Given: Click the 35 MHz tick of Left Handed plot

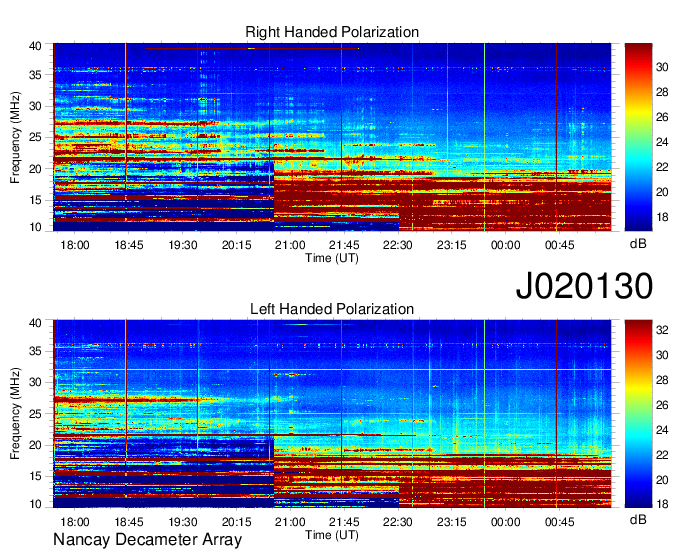Looking at the screenshot, I should point(36,351).
